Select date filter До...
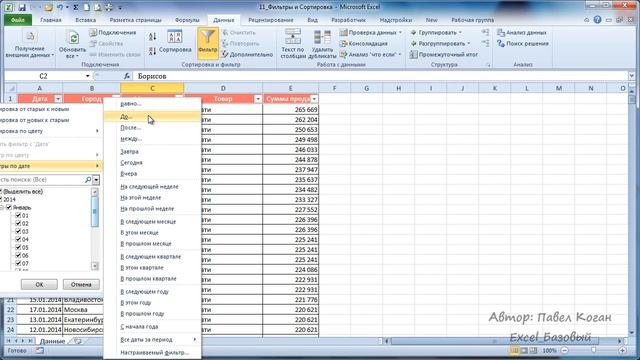 click(152, 117)
